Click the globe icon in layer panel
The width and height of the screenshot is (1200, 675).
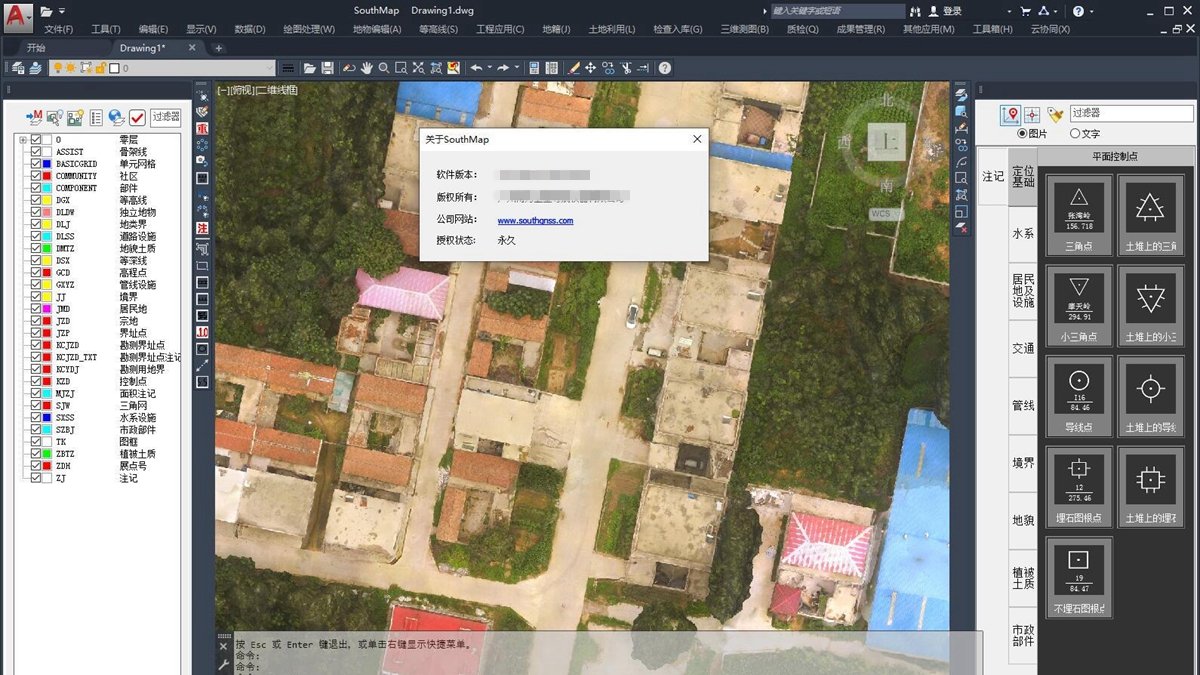pos(117,117)
